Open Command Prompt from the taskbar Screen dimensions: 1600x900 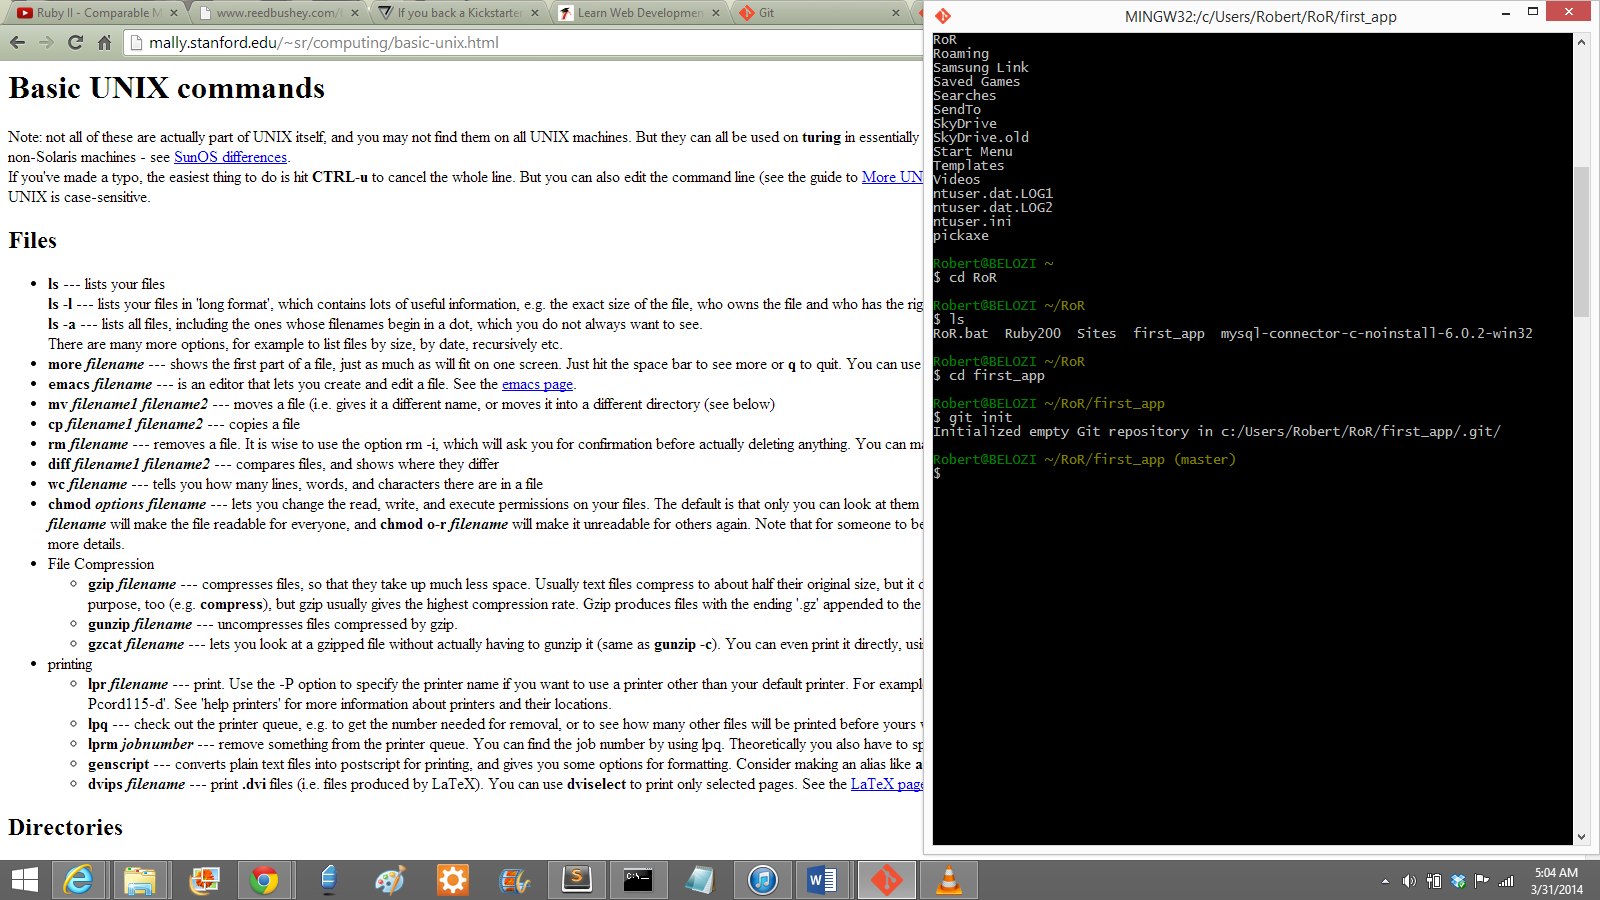[638, 880]
